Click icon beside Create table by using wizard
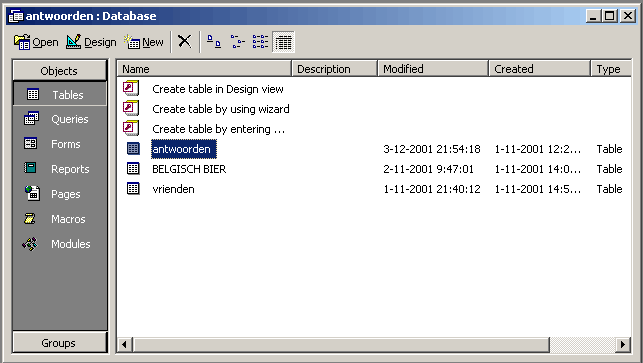 tap(132, 108)
